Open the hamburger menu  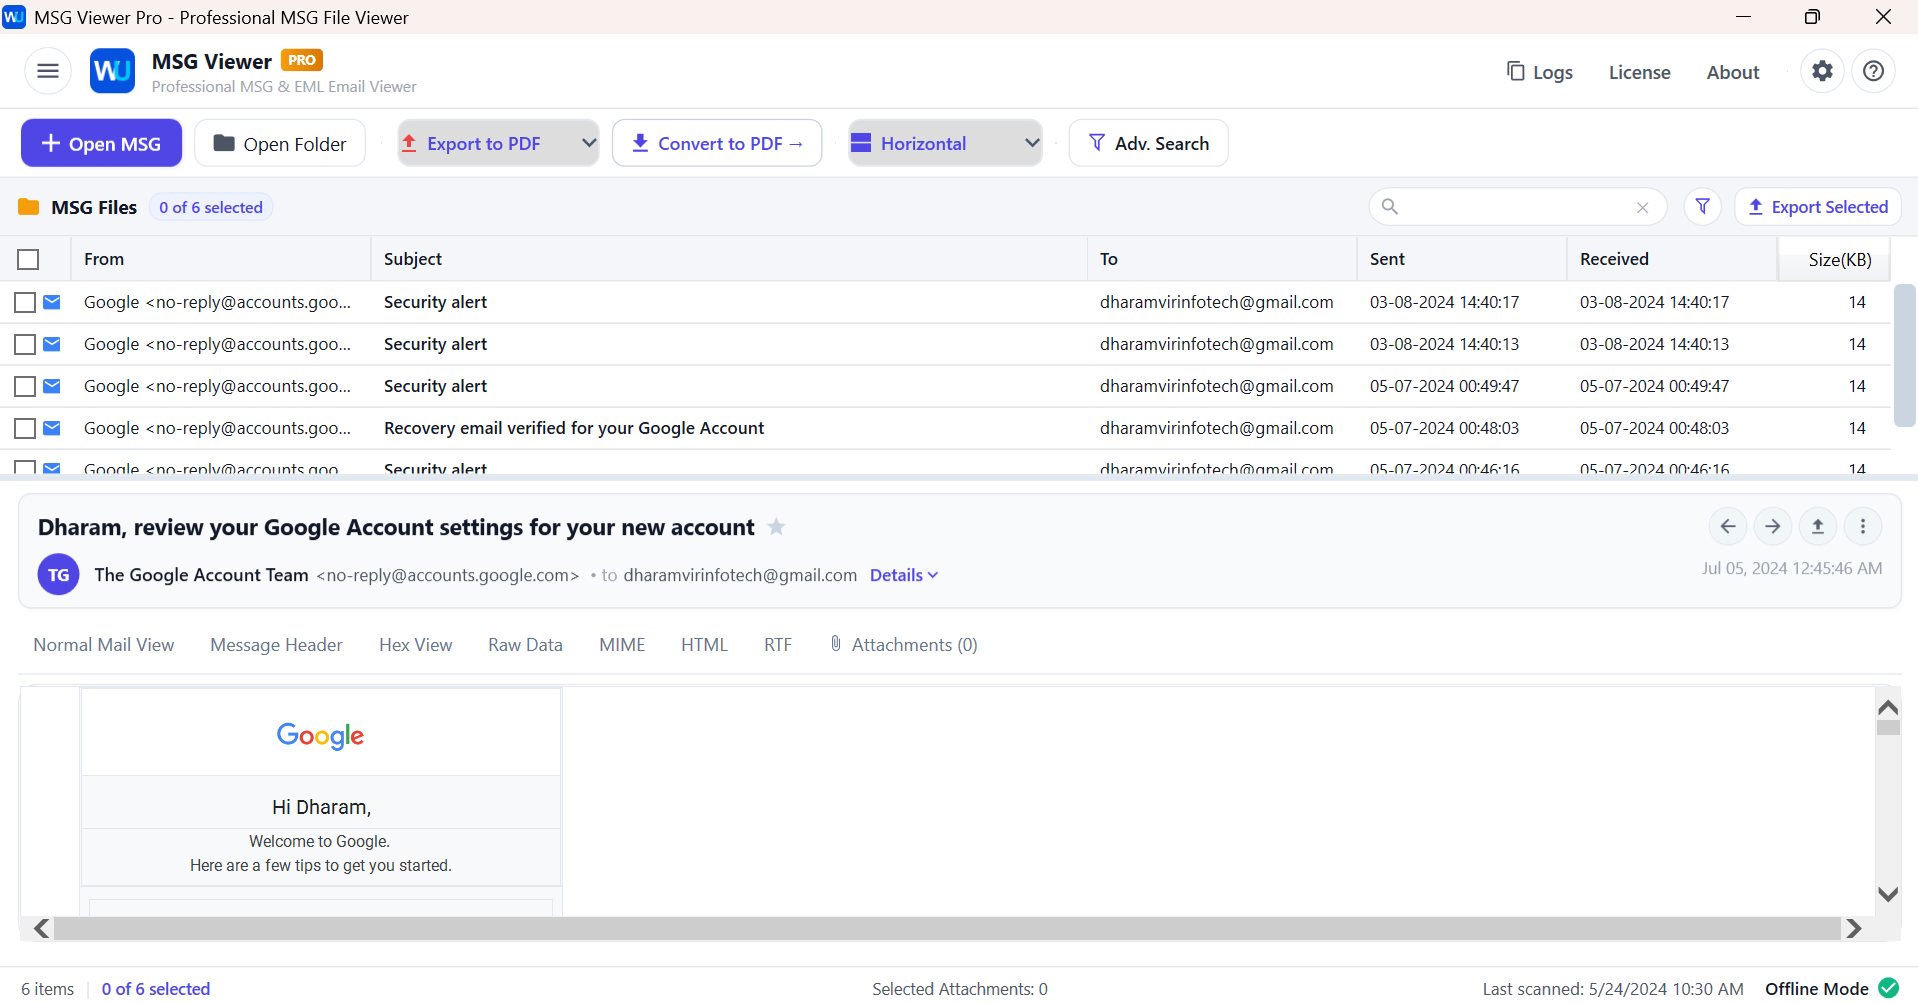[48, 71]
